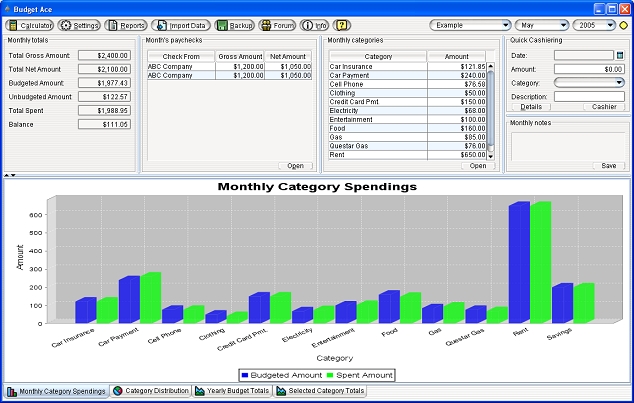Expand the Quick Cashiering Category dropdown
Viewport: 634px width, 403px height.
588,83
